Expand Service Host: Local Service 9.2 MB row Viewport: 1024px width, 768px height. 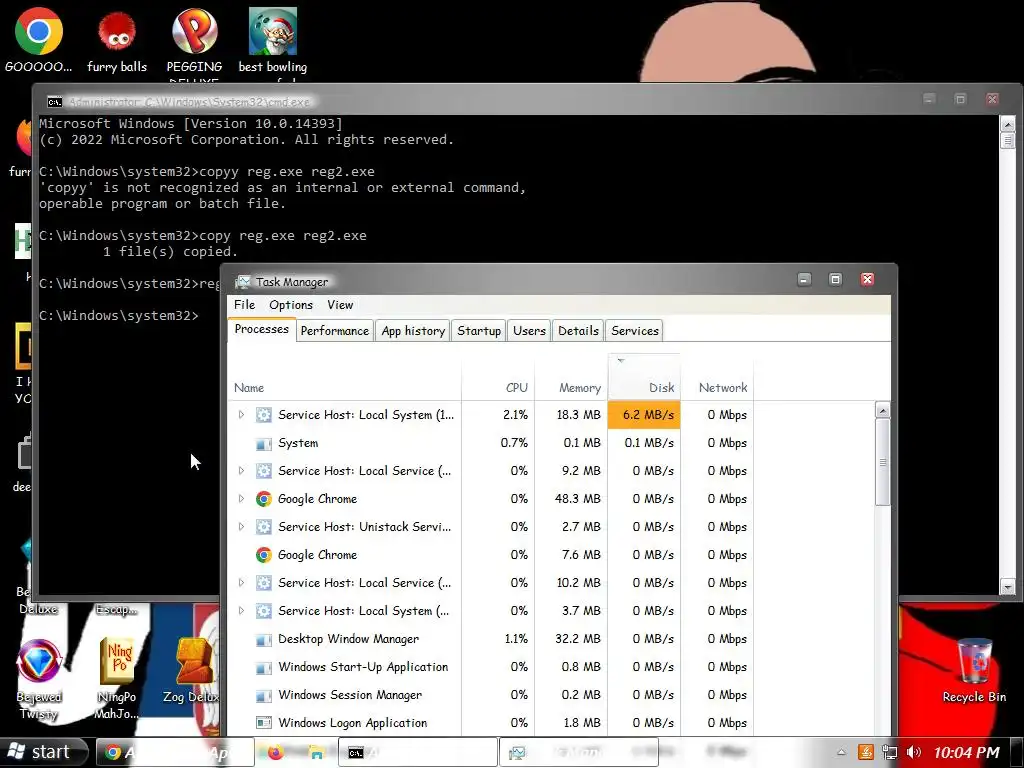pyautogui.click(x=241, y=471)
